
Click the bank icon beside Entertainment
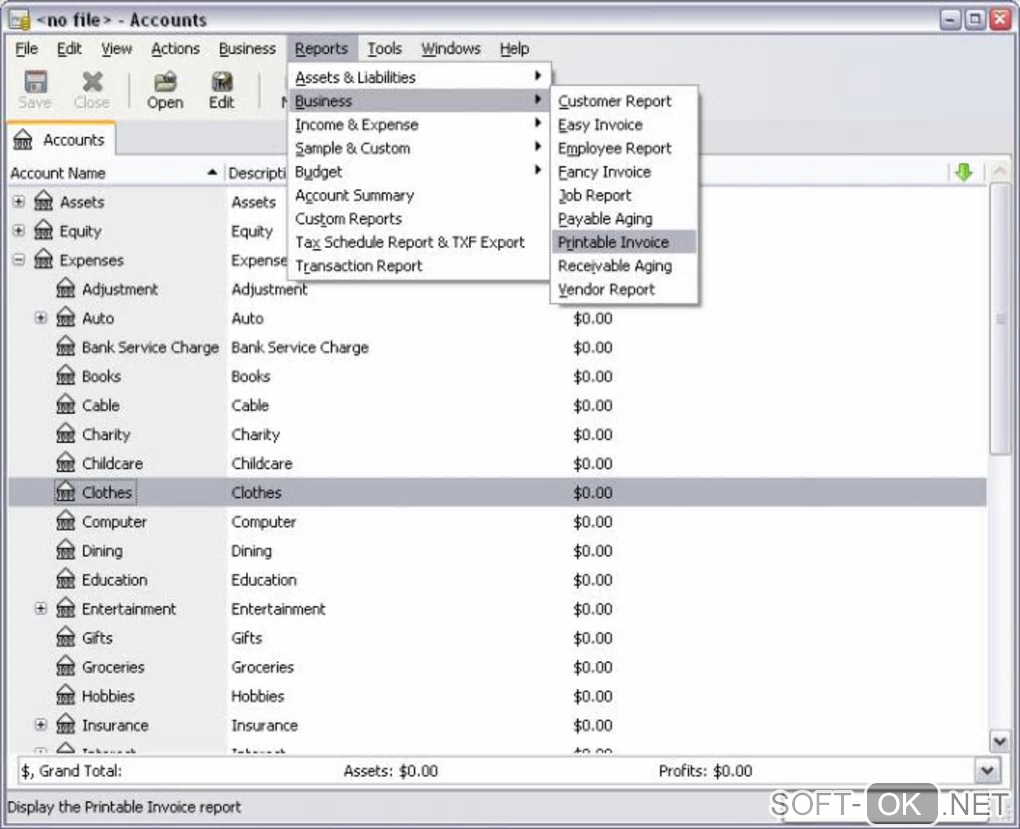(x=66, y=608)
